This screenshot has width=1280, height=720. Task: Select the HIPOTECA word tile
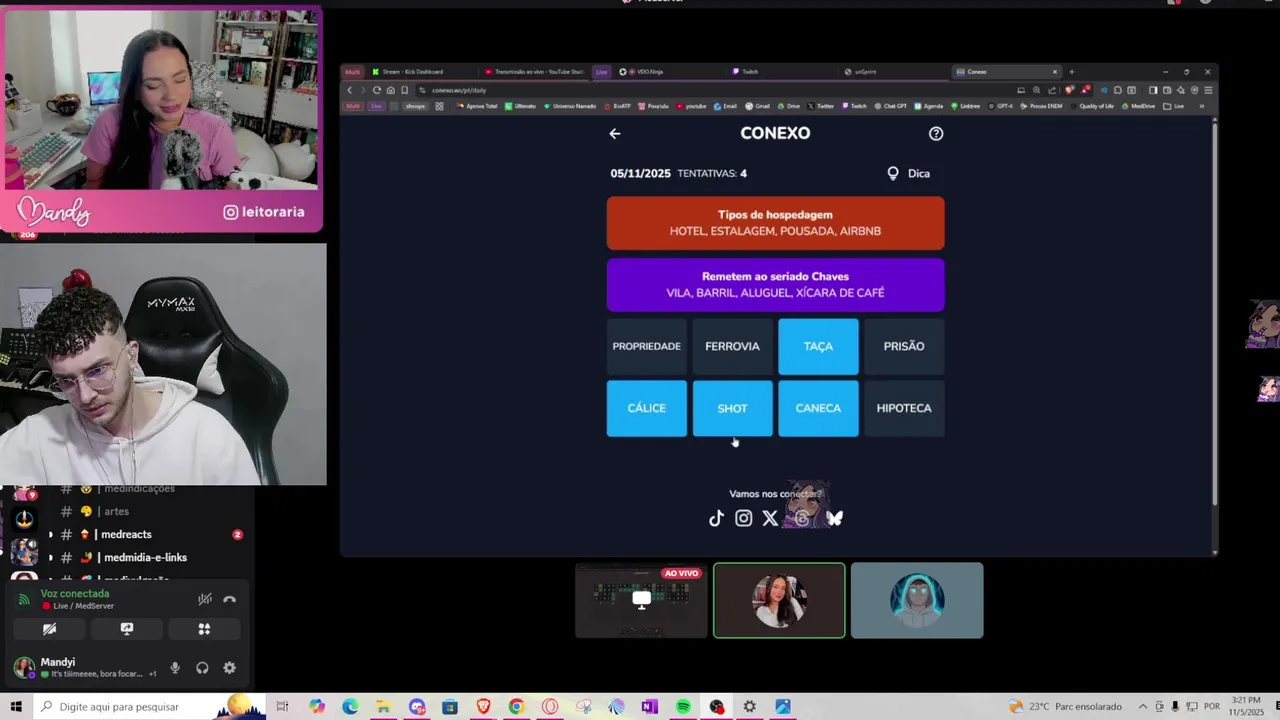click(x=904, y=408)
